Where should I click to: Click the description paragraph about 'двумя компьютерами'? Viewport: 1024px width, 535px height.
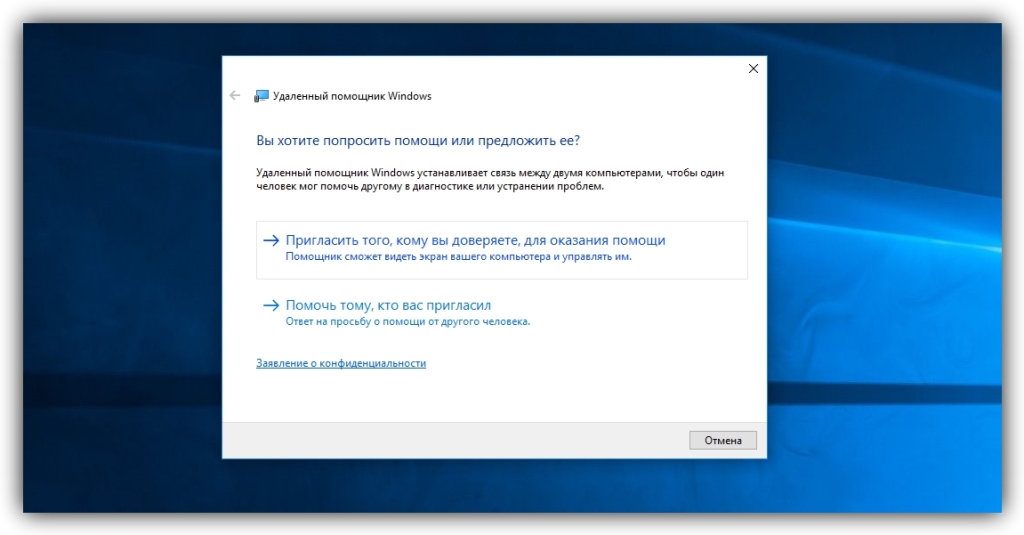tap(490, 180)
